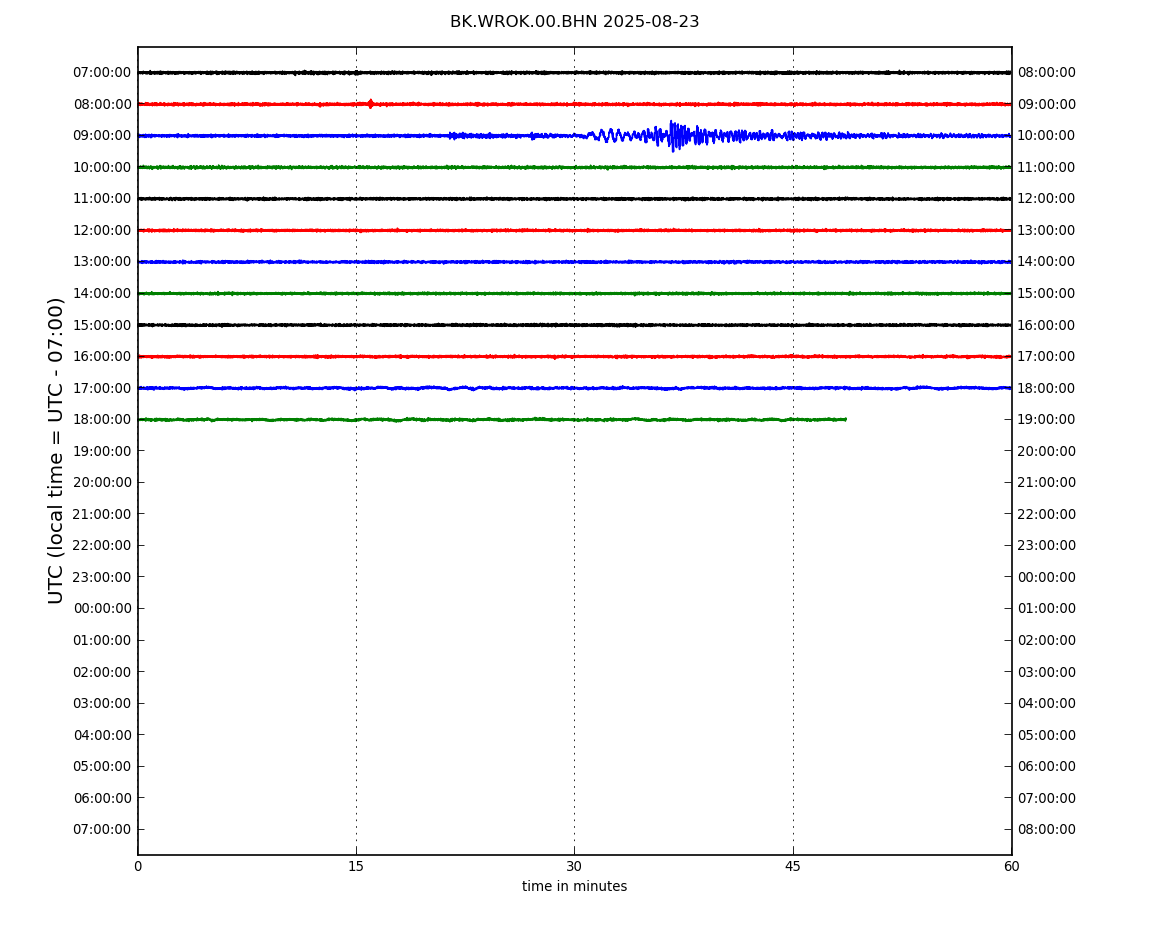Image resolution: width=1150 pixels, height=950 pixels.
Task: Click the plot title BK.WROK.00.BHN 2025-08-23
Action: coord(574,22)
